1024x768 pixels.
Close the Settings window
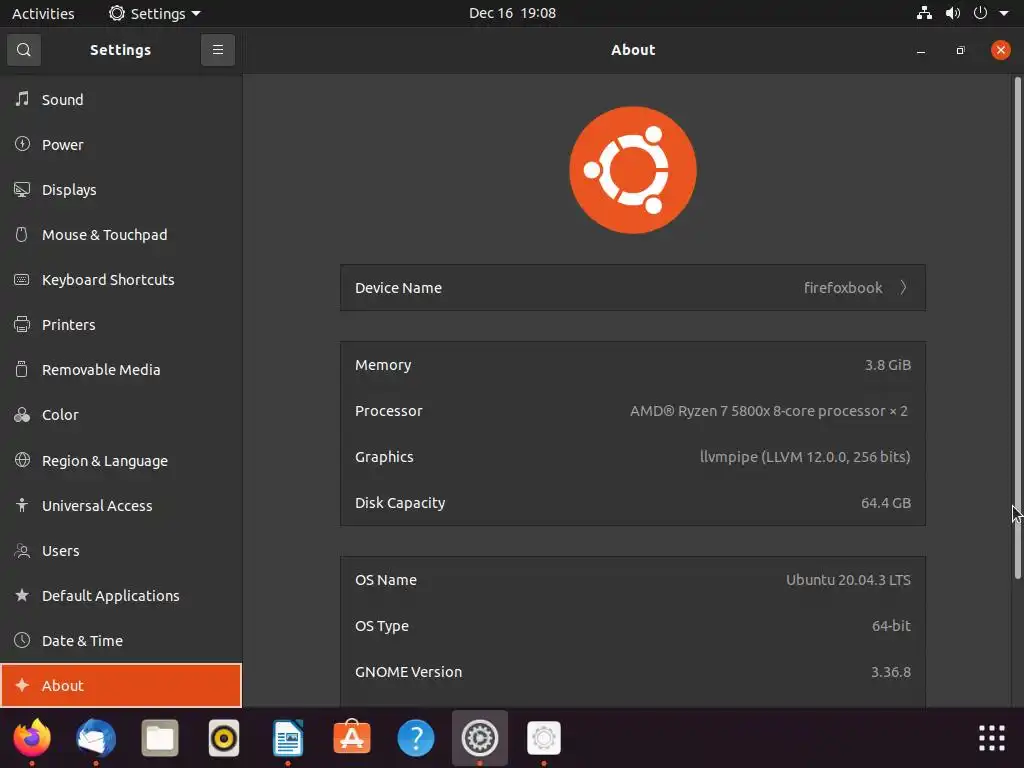pos(1000,50)
